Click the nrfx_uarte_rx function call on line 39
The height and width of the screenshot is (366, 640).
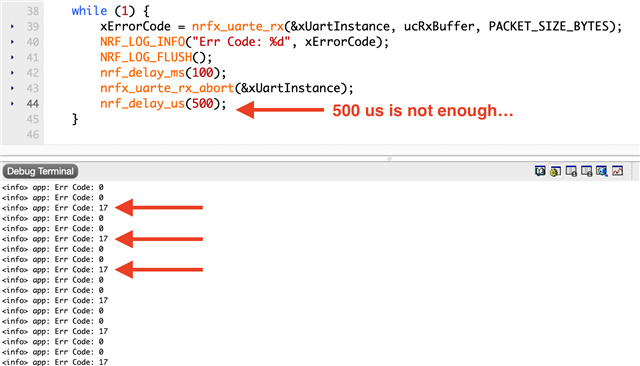click(238, 27)
